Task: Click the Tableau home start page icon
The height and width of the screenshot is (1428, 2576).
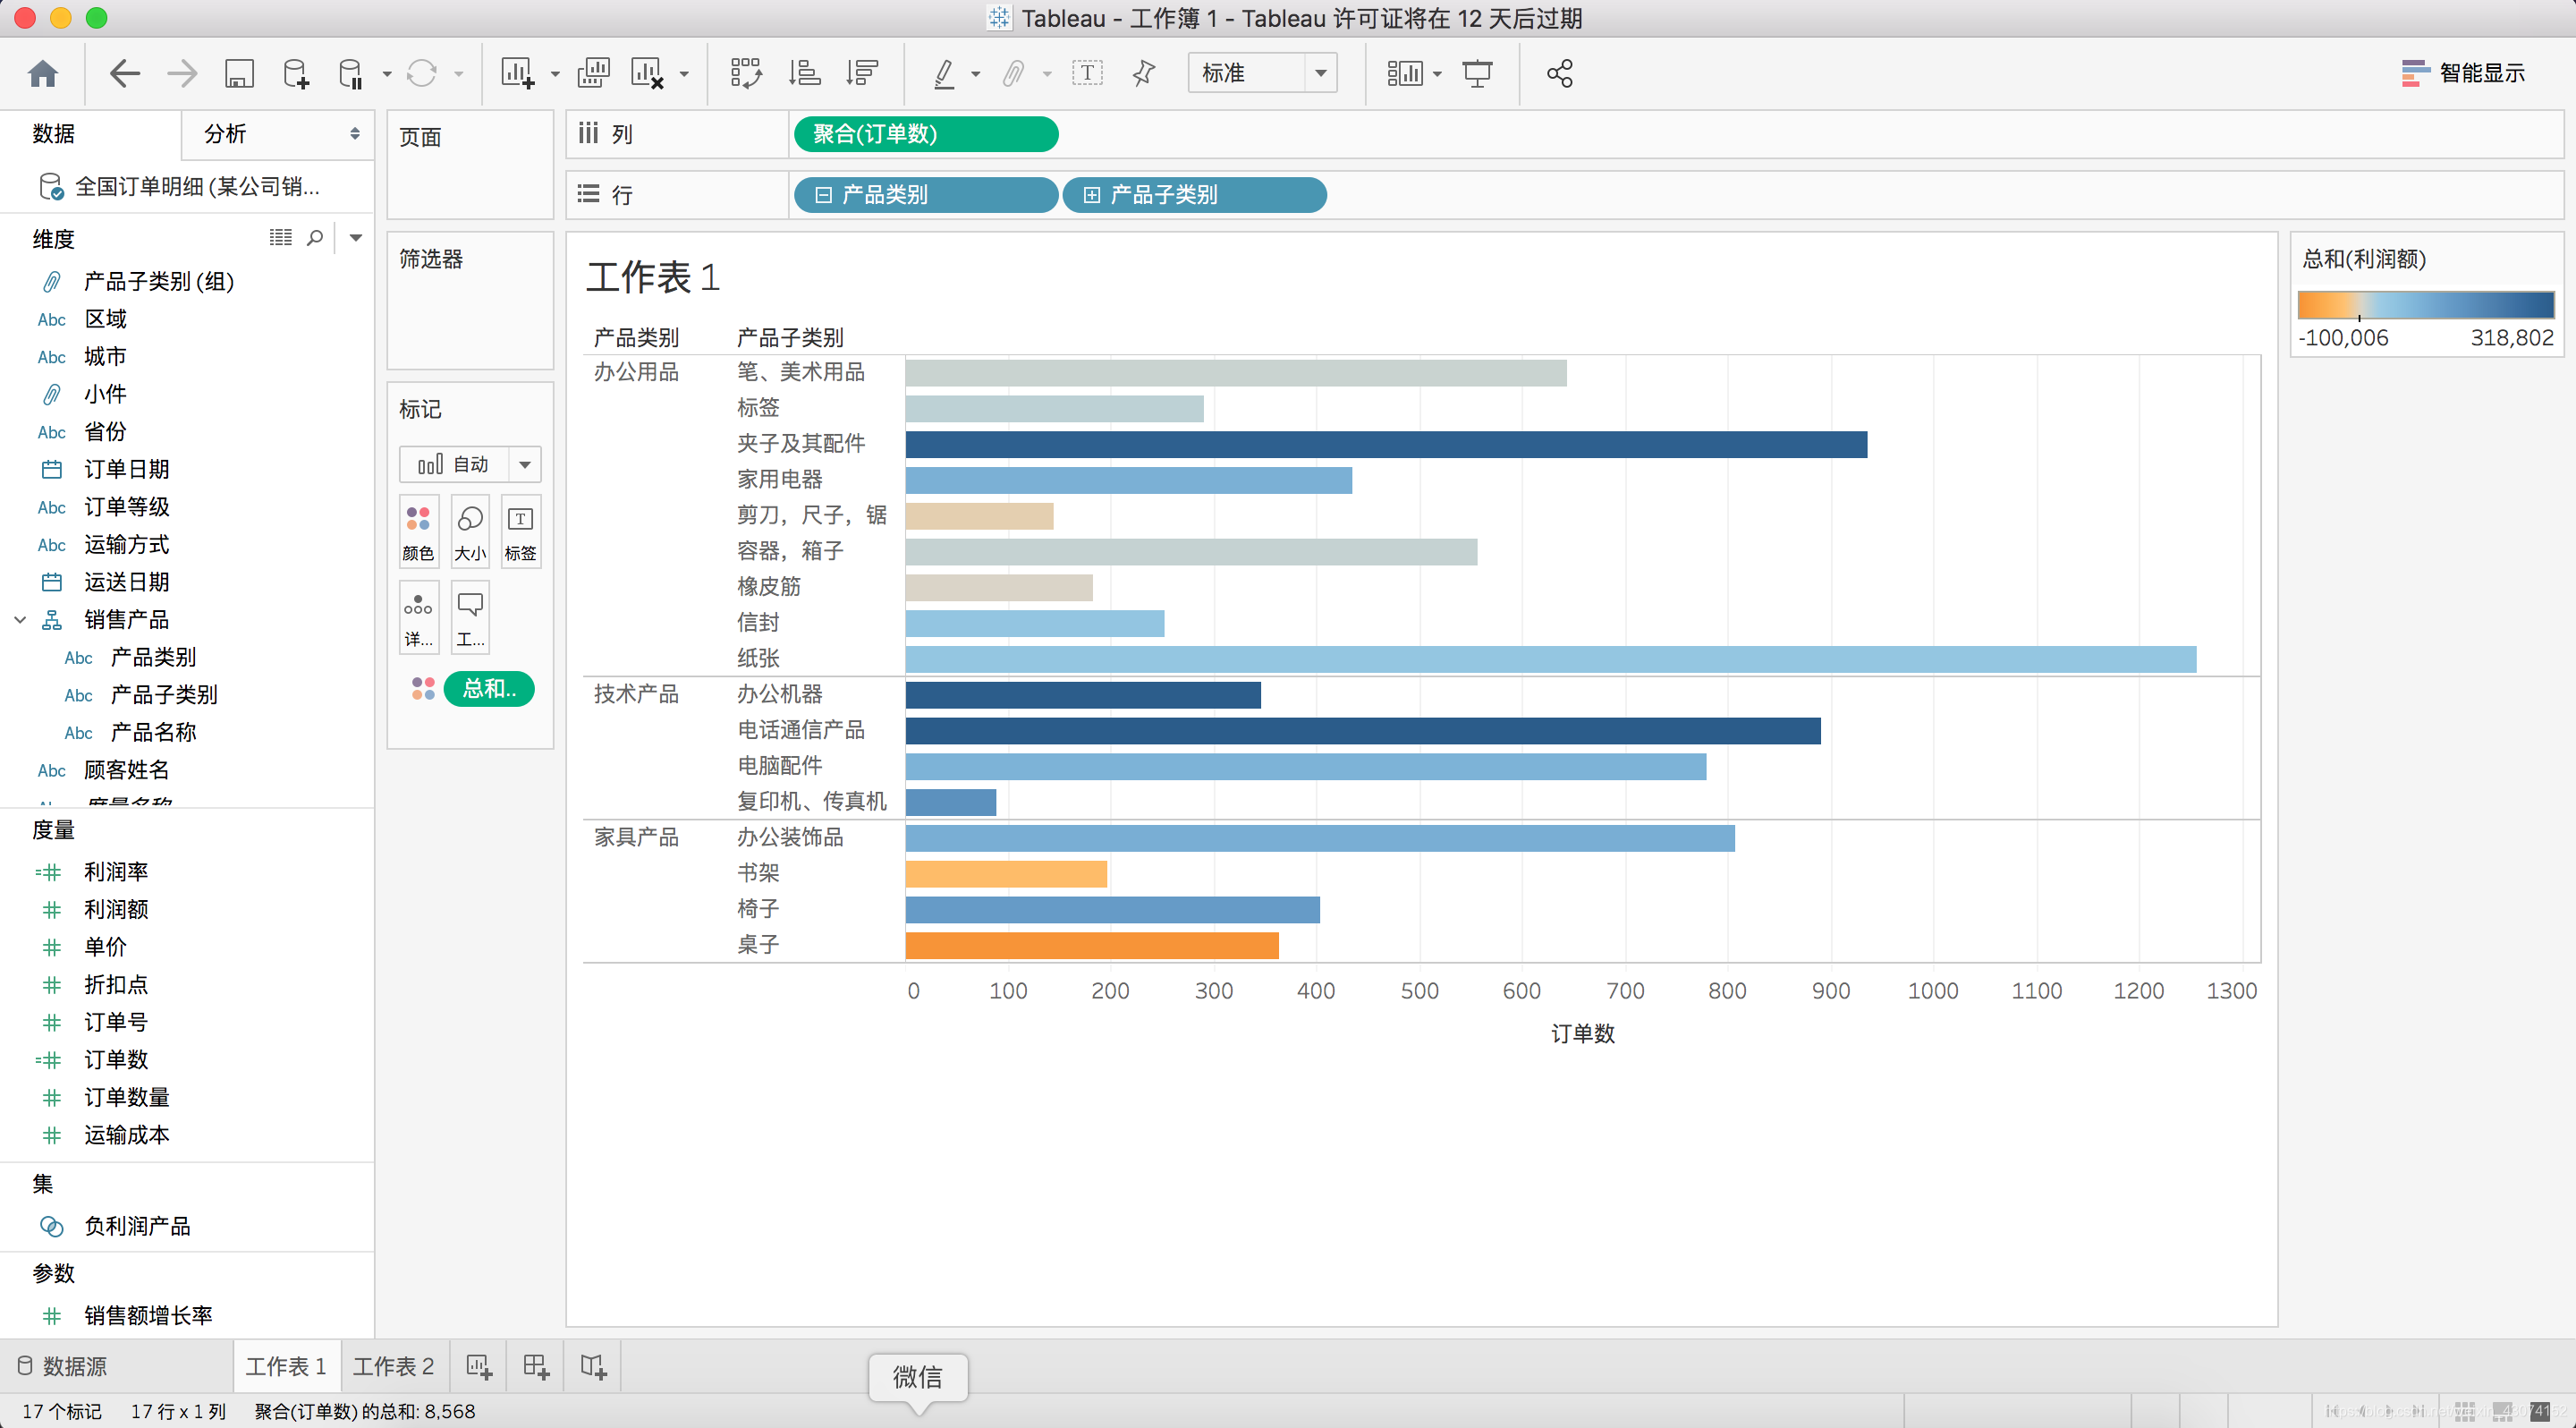Action: click(43, 73)
